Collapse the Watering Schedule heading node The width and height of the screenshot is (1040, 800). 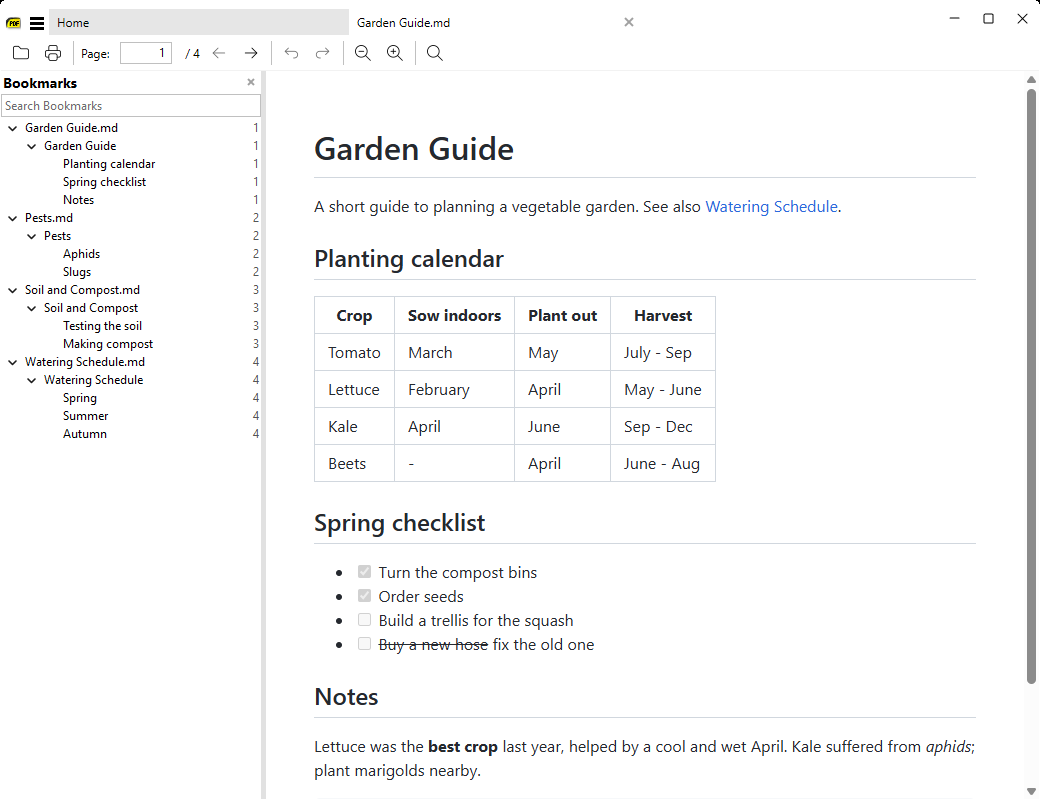click(31, 380)
